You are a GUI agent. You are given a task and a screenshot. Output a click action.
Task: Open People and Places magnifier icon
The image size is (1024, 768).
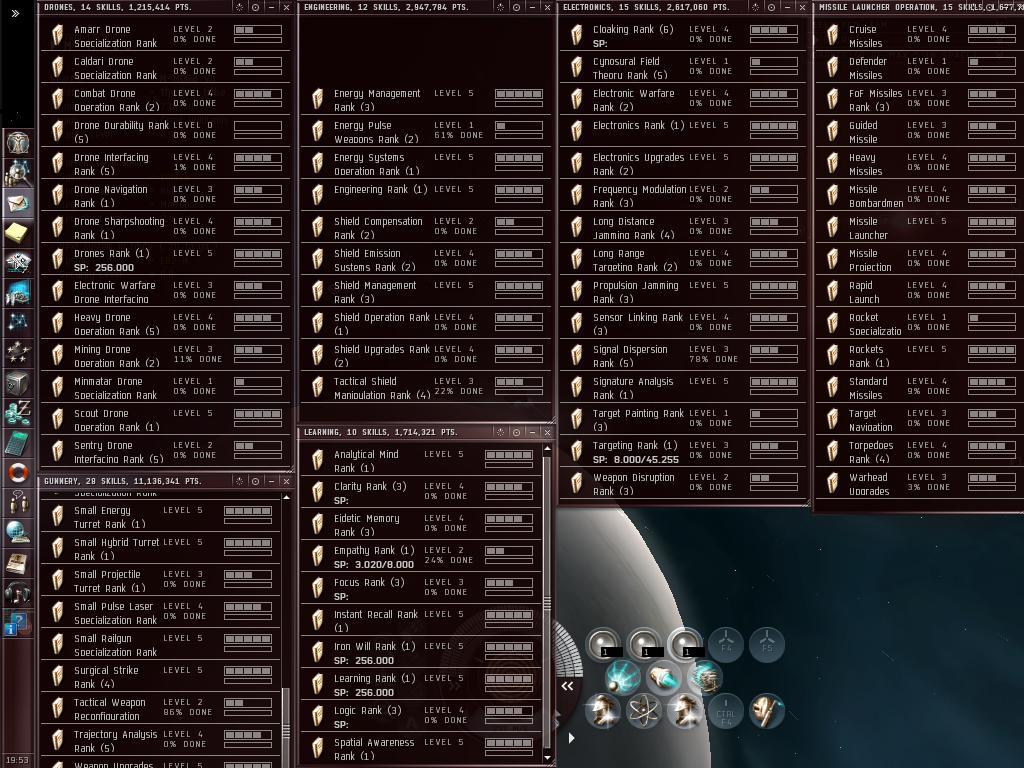click(18, 172)
